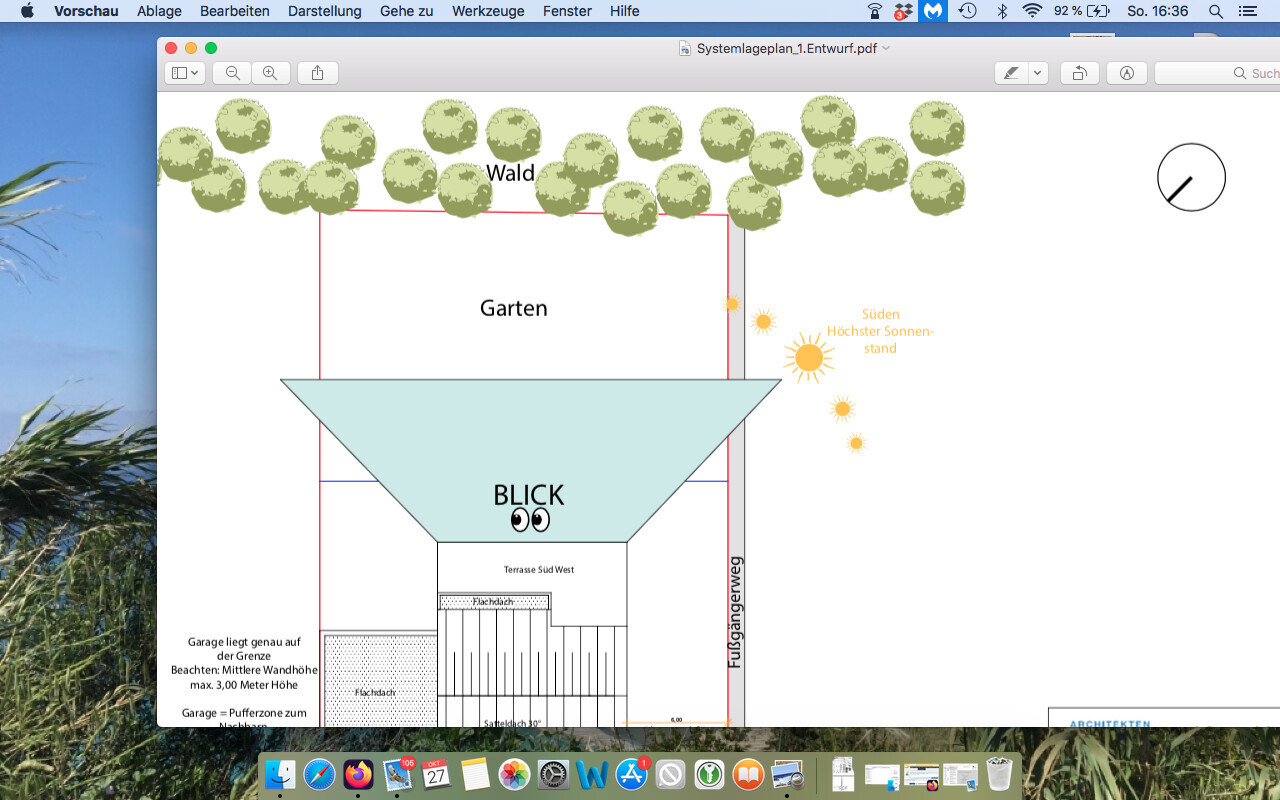Click the zoom in magnifier button

270,73
